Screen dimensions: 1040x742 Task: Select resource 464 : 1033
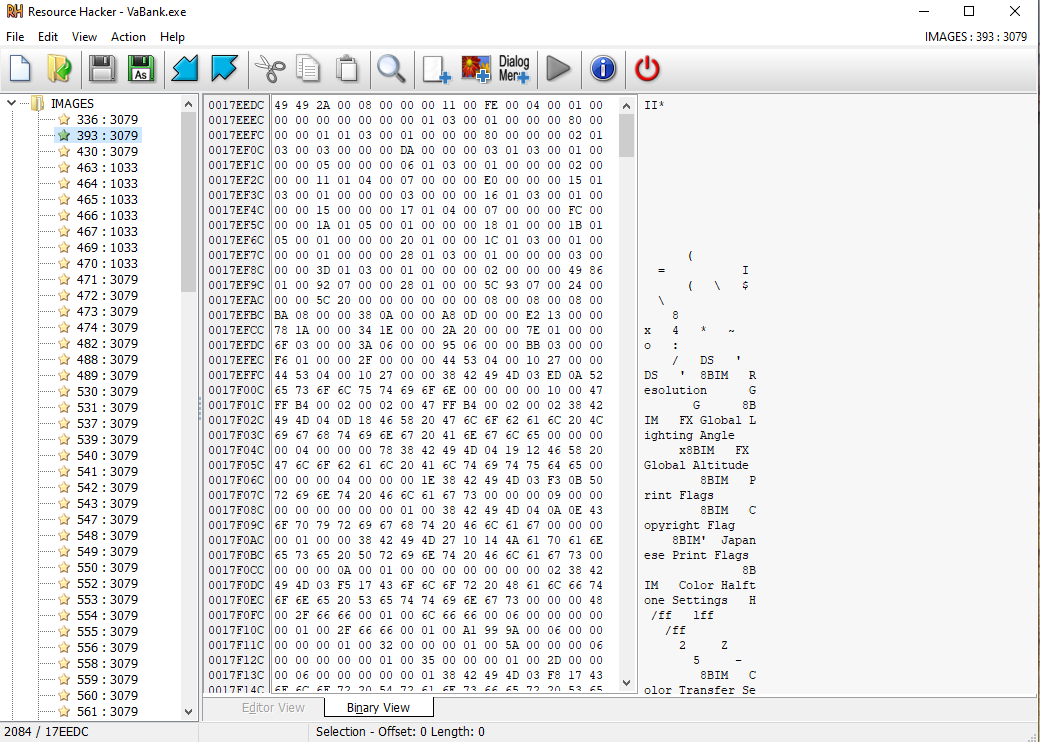107,184
